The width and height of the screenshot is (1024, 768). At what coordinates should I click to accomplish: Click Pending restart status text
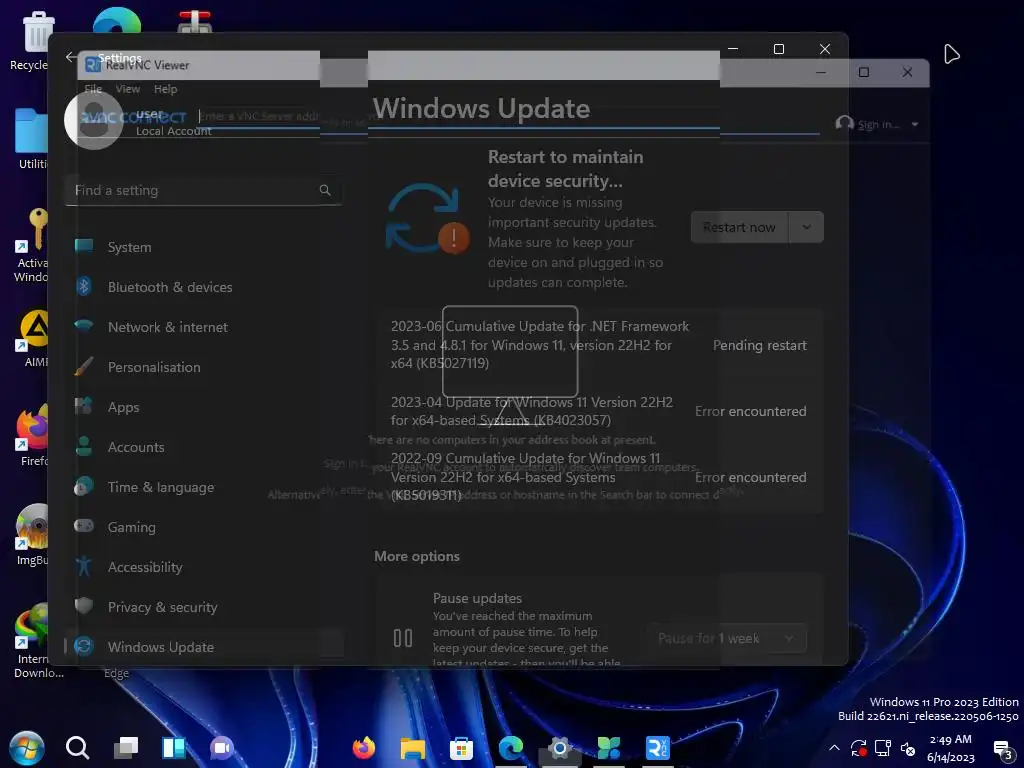(x=760, y=345)
